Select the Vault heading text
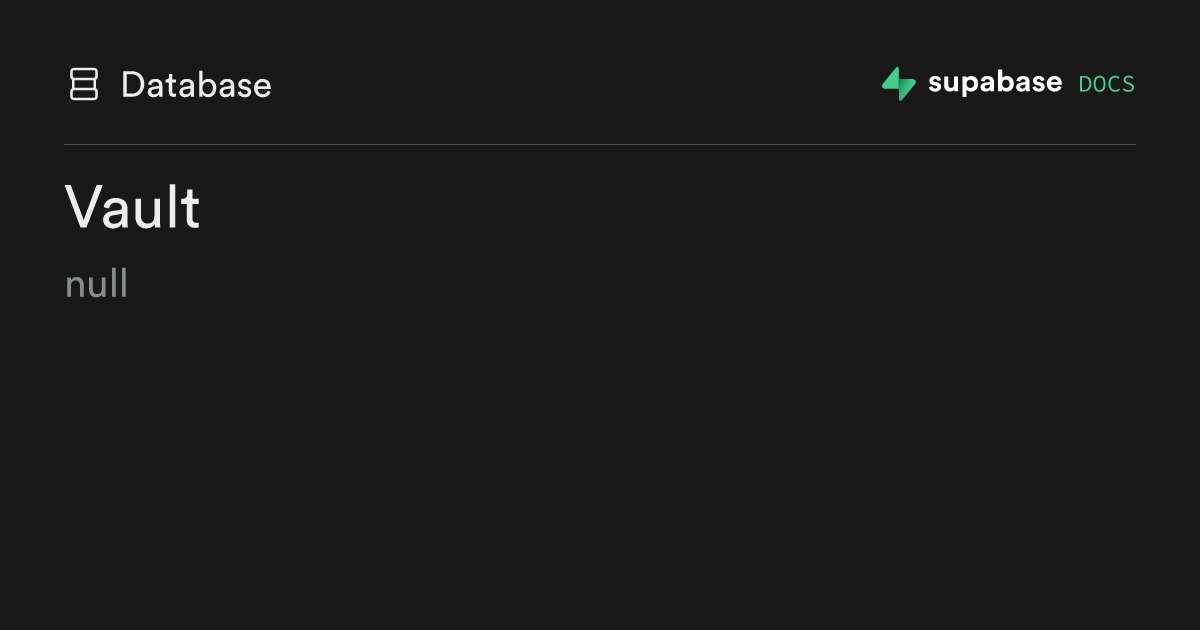This screenshot has width=1200, height=630. [x=133, y=208]
